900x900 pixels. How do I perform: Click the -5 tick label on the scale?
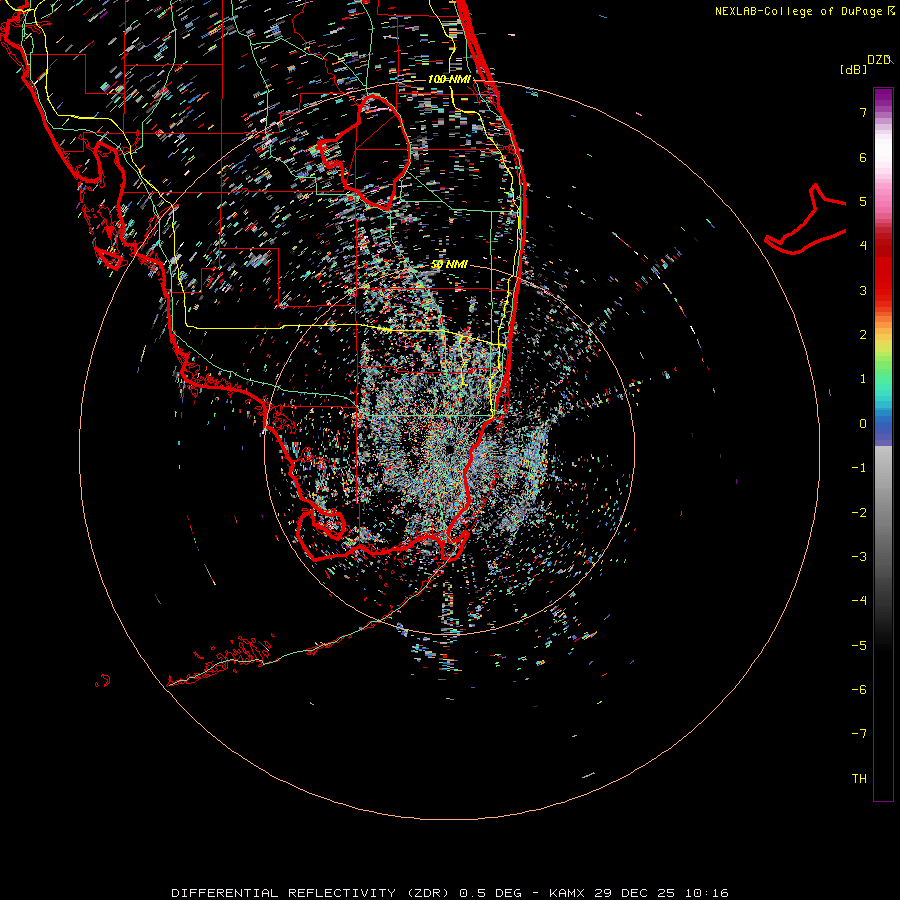pyautogui.click(x=859, y=646)
